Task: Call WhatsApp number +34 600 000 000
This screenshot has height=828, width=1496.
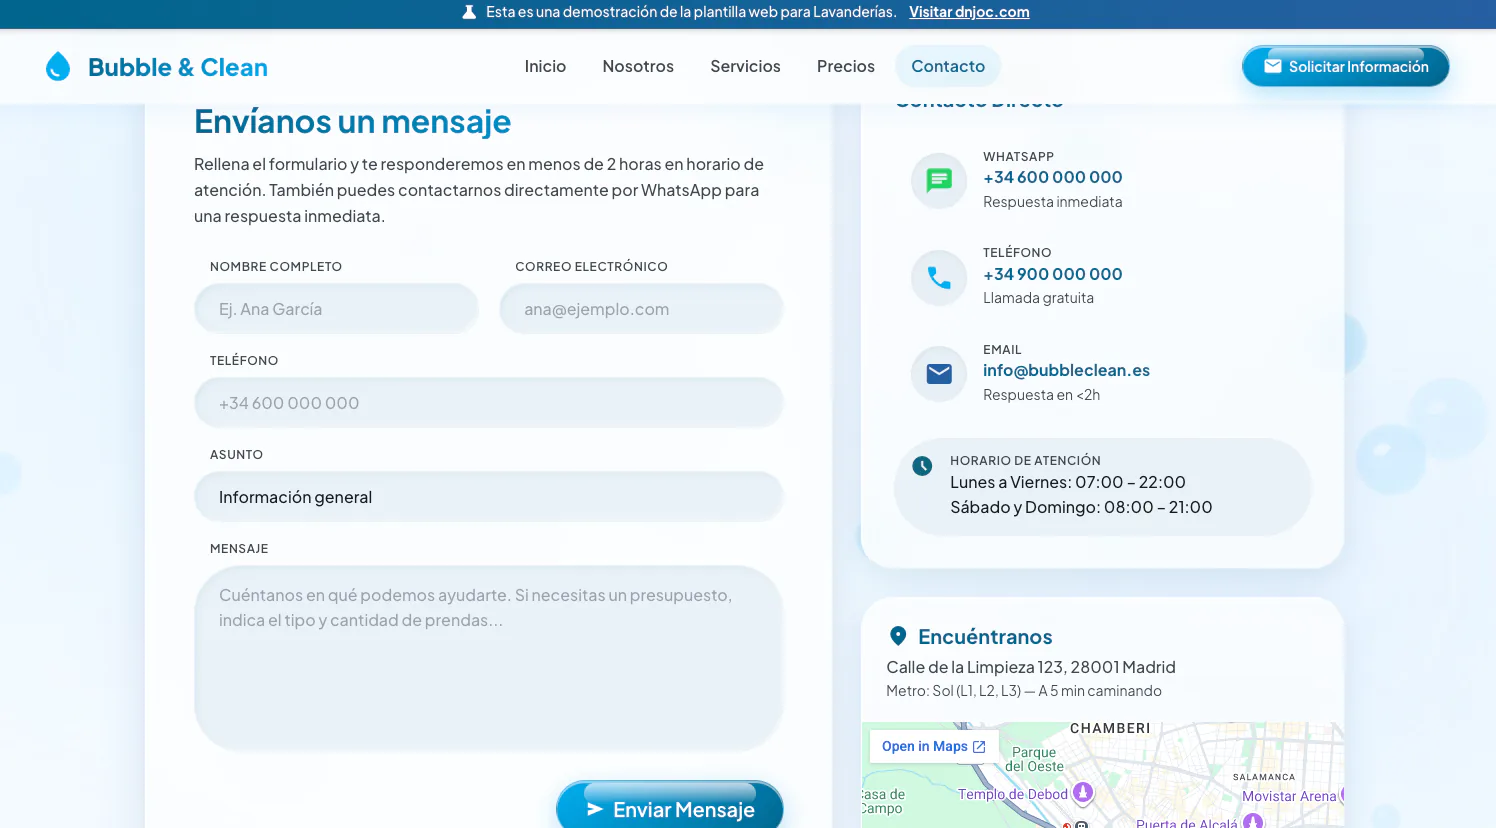Action: pos(1052,177)
